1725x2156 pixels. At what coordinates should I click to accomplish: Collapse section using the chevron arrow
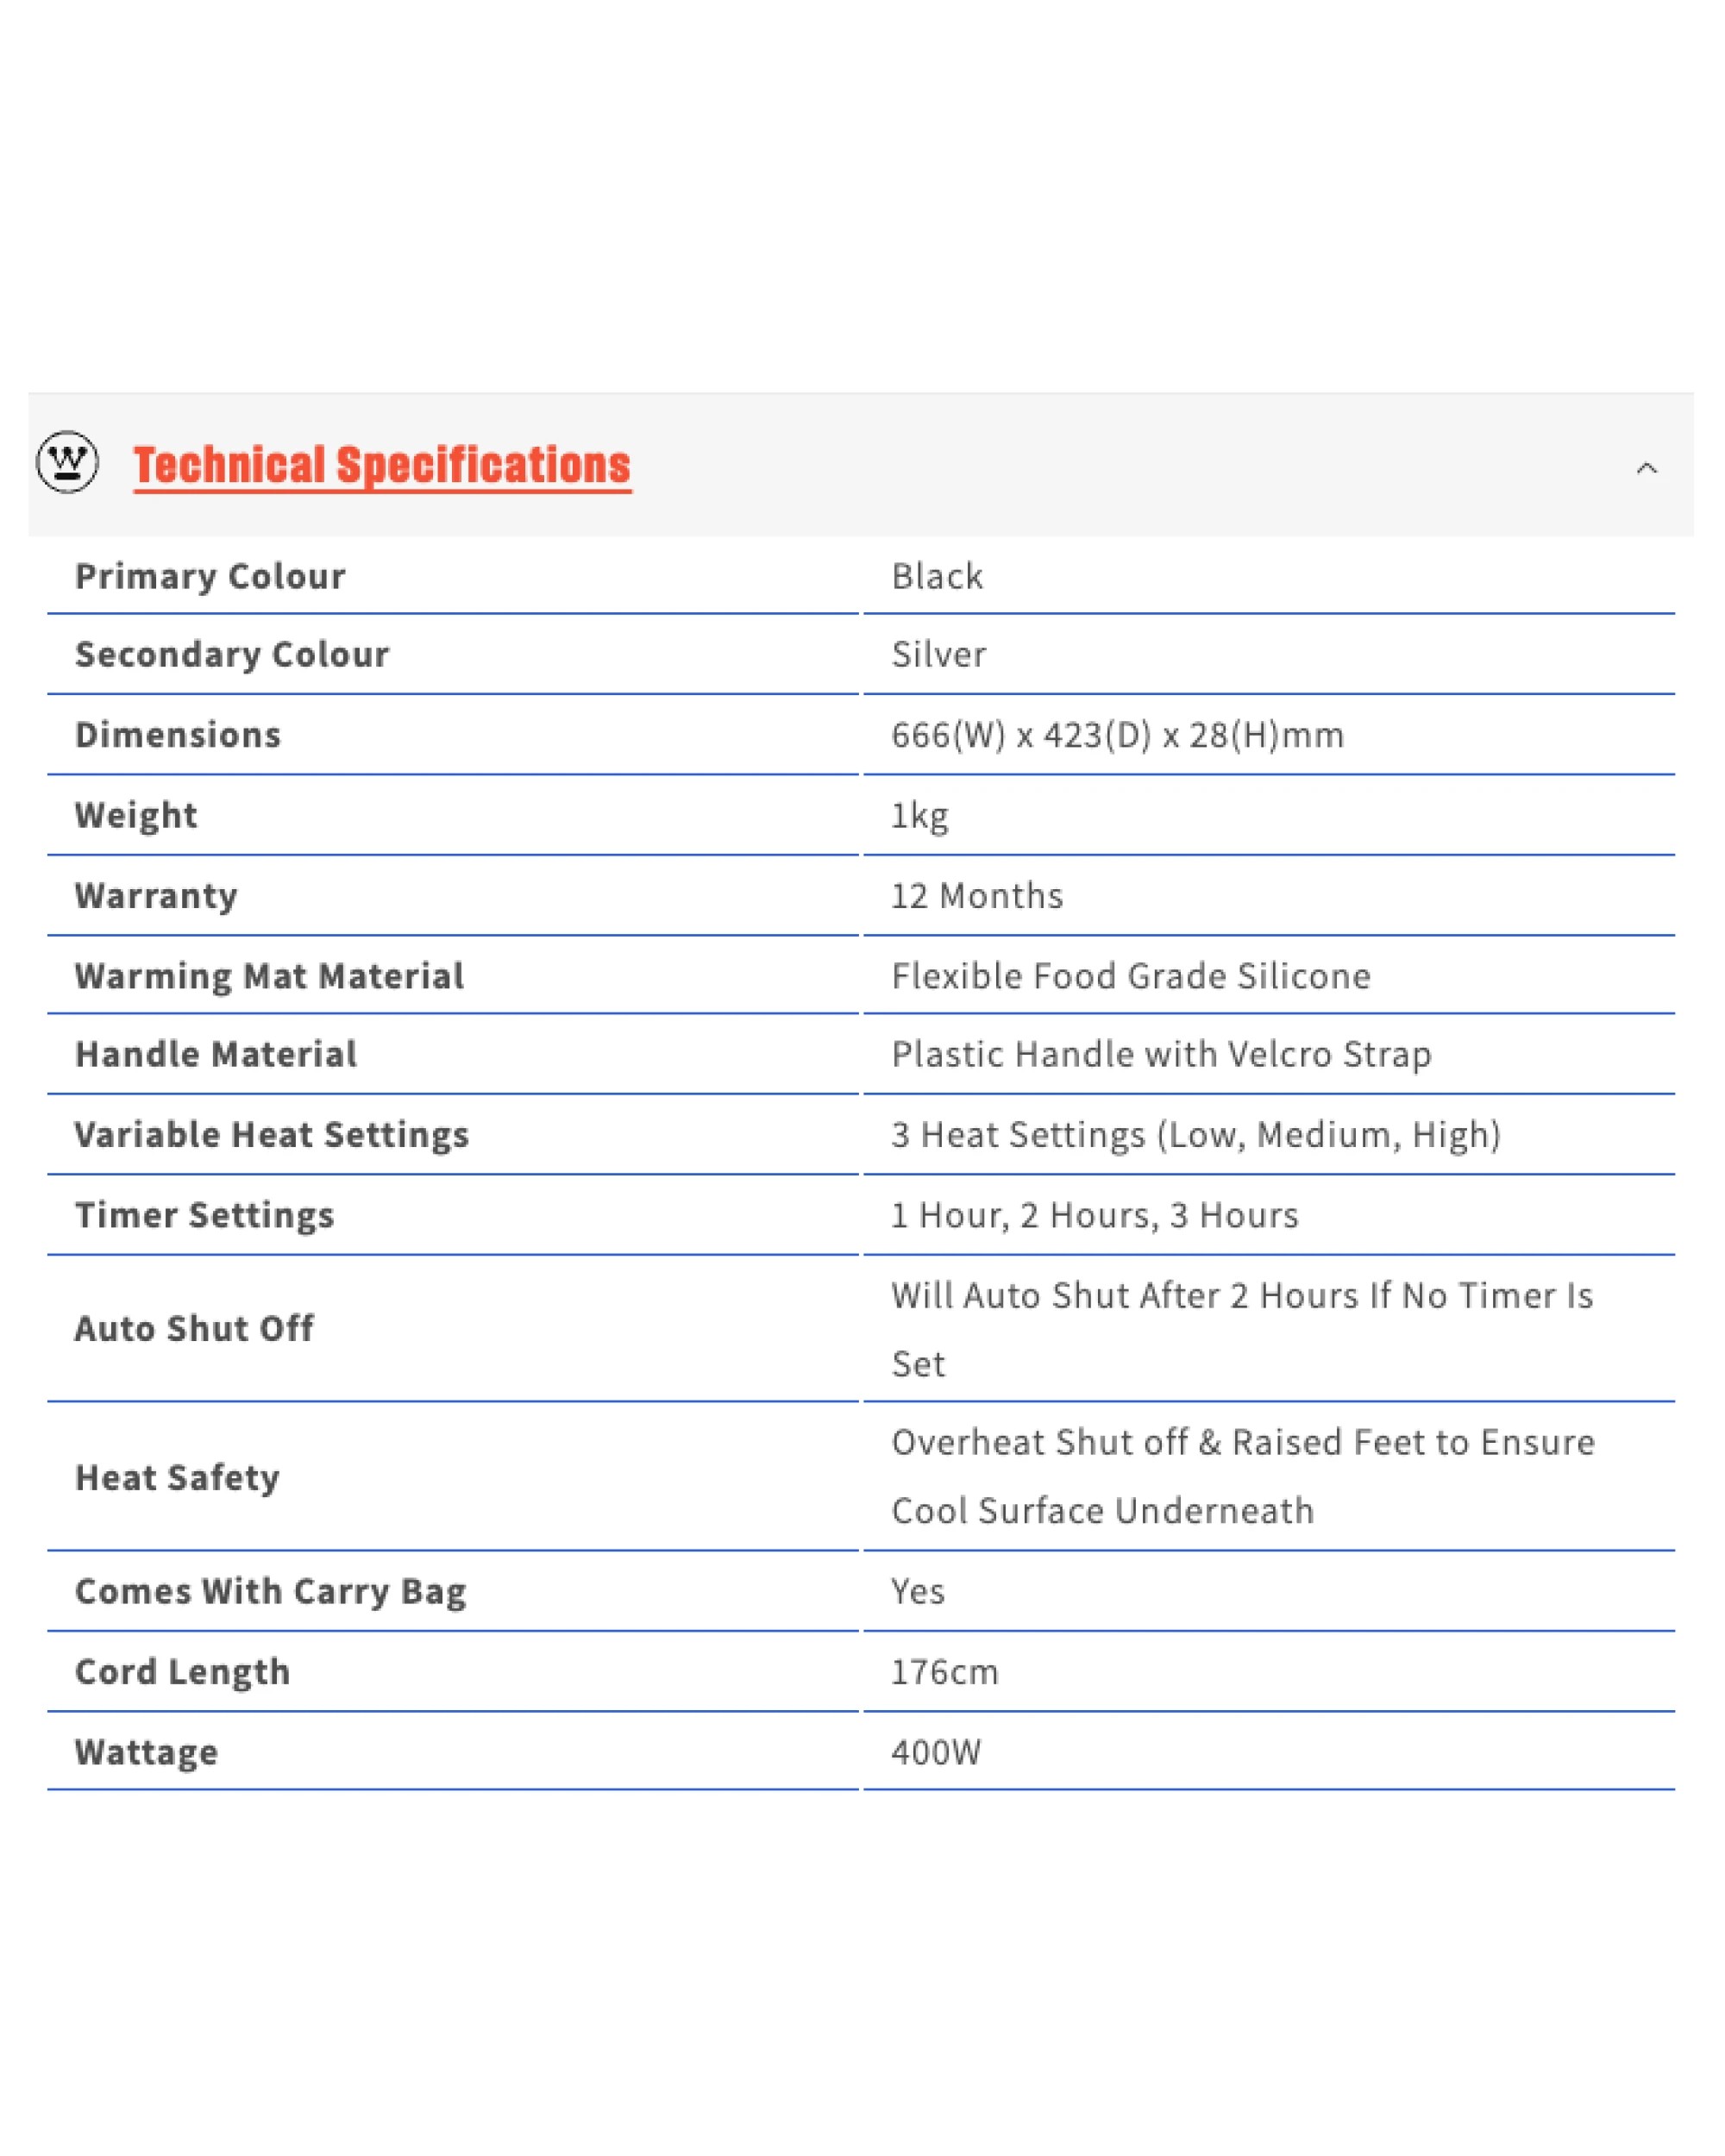tap(1646, 468)
